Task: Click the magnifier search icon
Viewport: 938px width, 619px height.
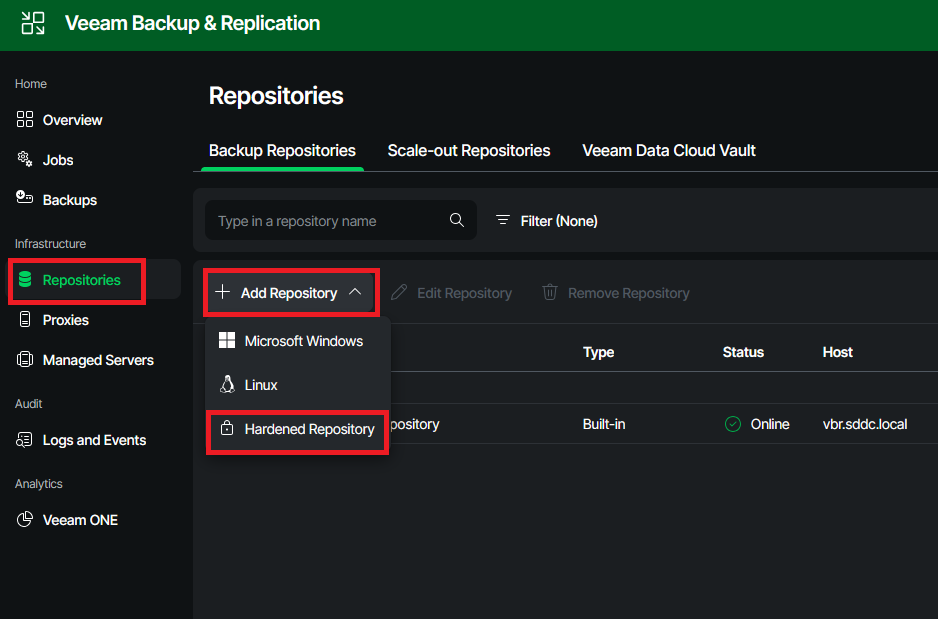Action: point(457,221)
